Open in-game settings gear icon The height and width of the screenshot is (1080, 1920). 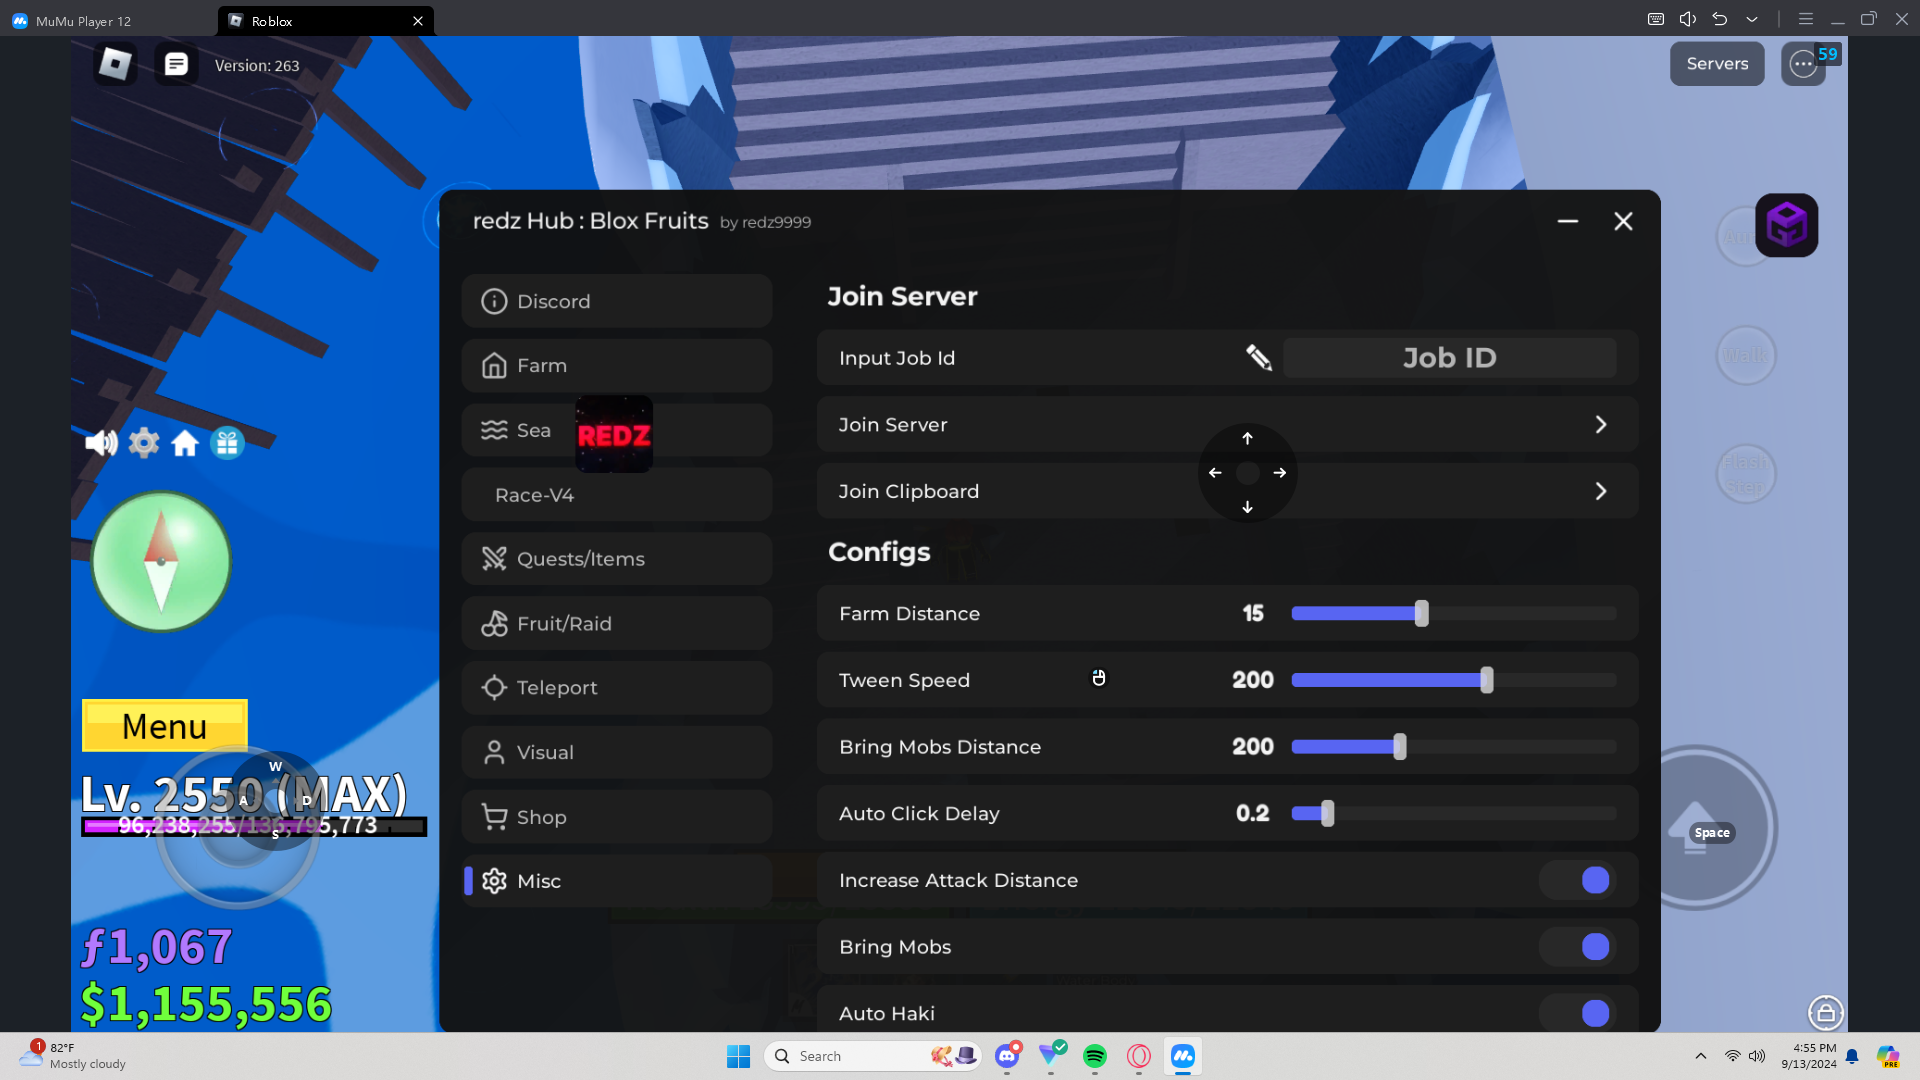click(144, 443)
